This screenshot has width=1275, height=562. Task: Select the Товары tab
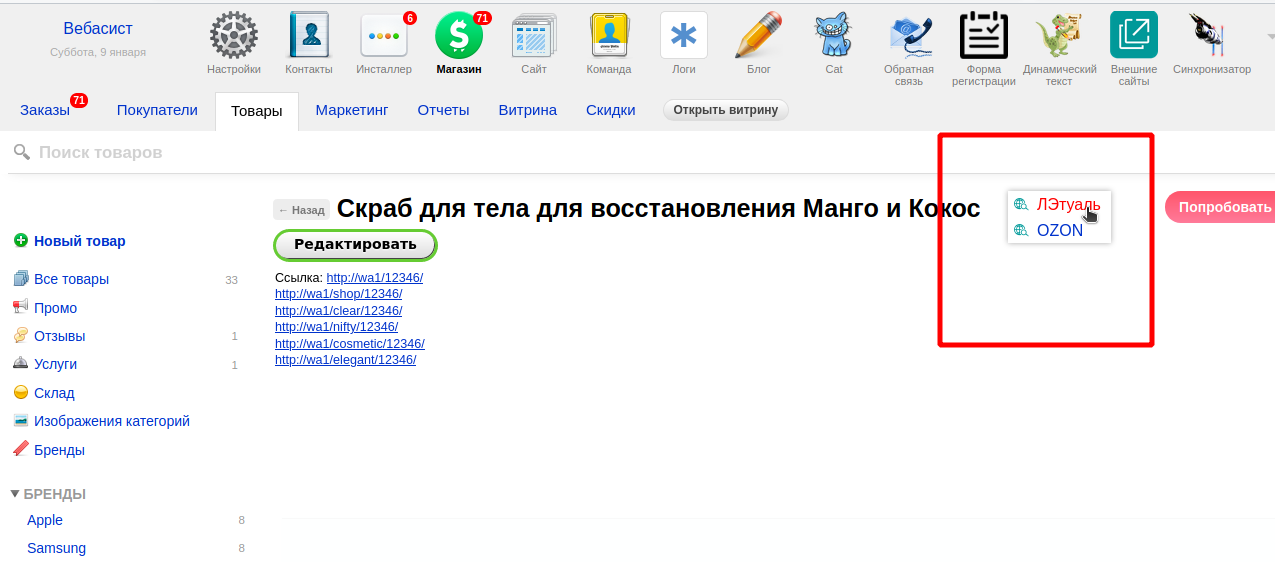click(x=257, y=111)
